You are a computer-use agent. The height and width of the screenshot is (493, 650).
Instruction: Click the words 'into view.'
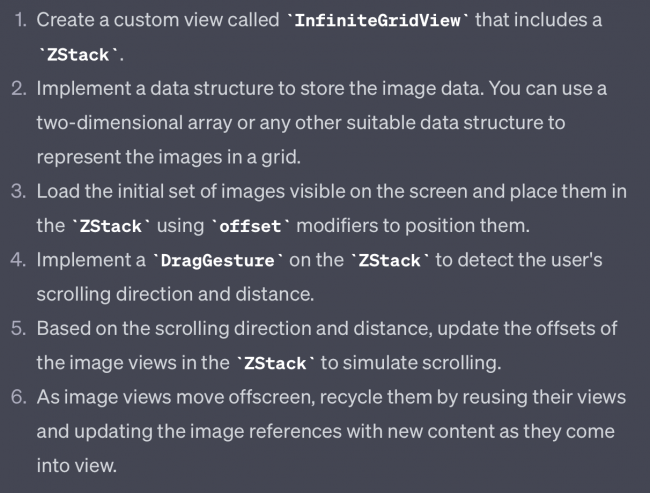coord(77,465)
